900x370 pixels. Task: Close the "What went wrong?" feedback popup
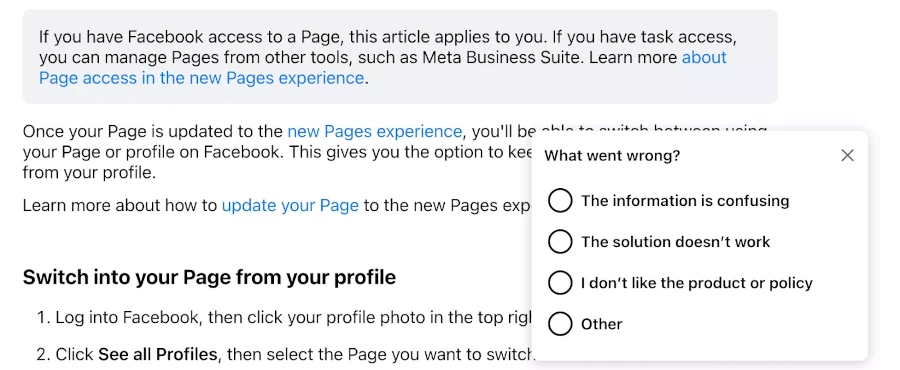coord(847,155)
